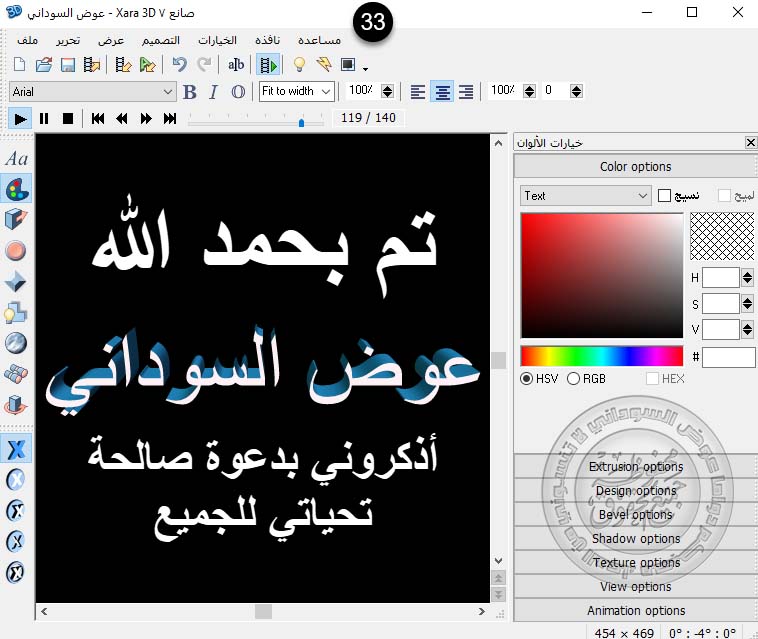Click the Undo arrow icon
The height and width of the screenshot is (639, 758).
[179, 65]
